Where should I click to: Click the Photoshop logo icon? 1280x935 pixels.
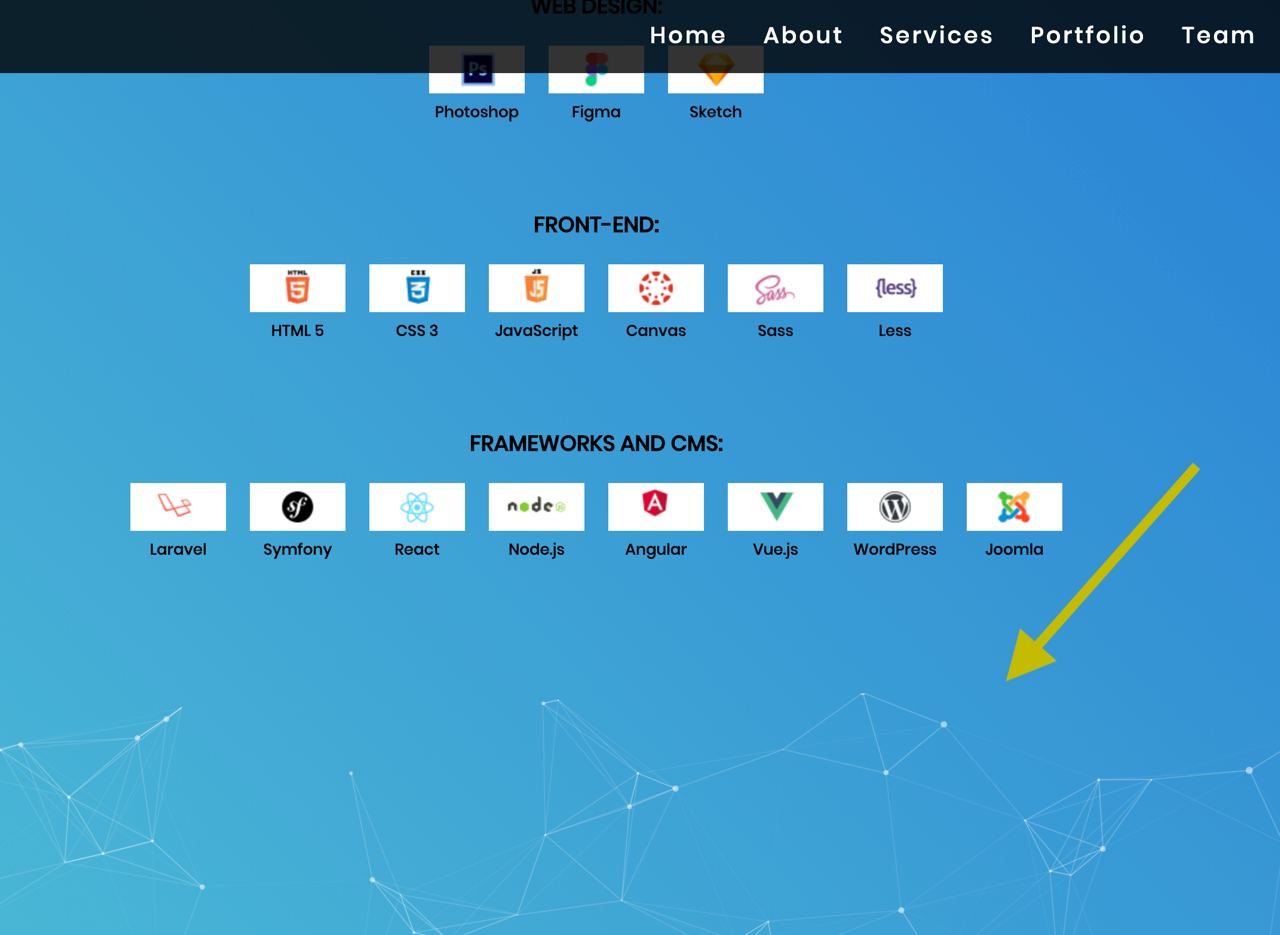point(477,69)
